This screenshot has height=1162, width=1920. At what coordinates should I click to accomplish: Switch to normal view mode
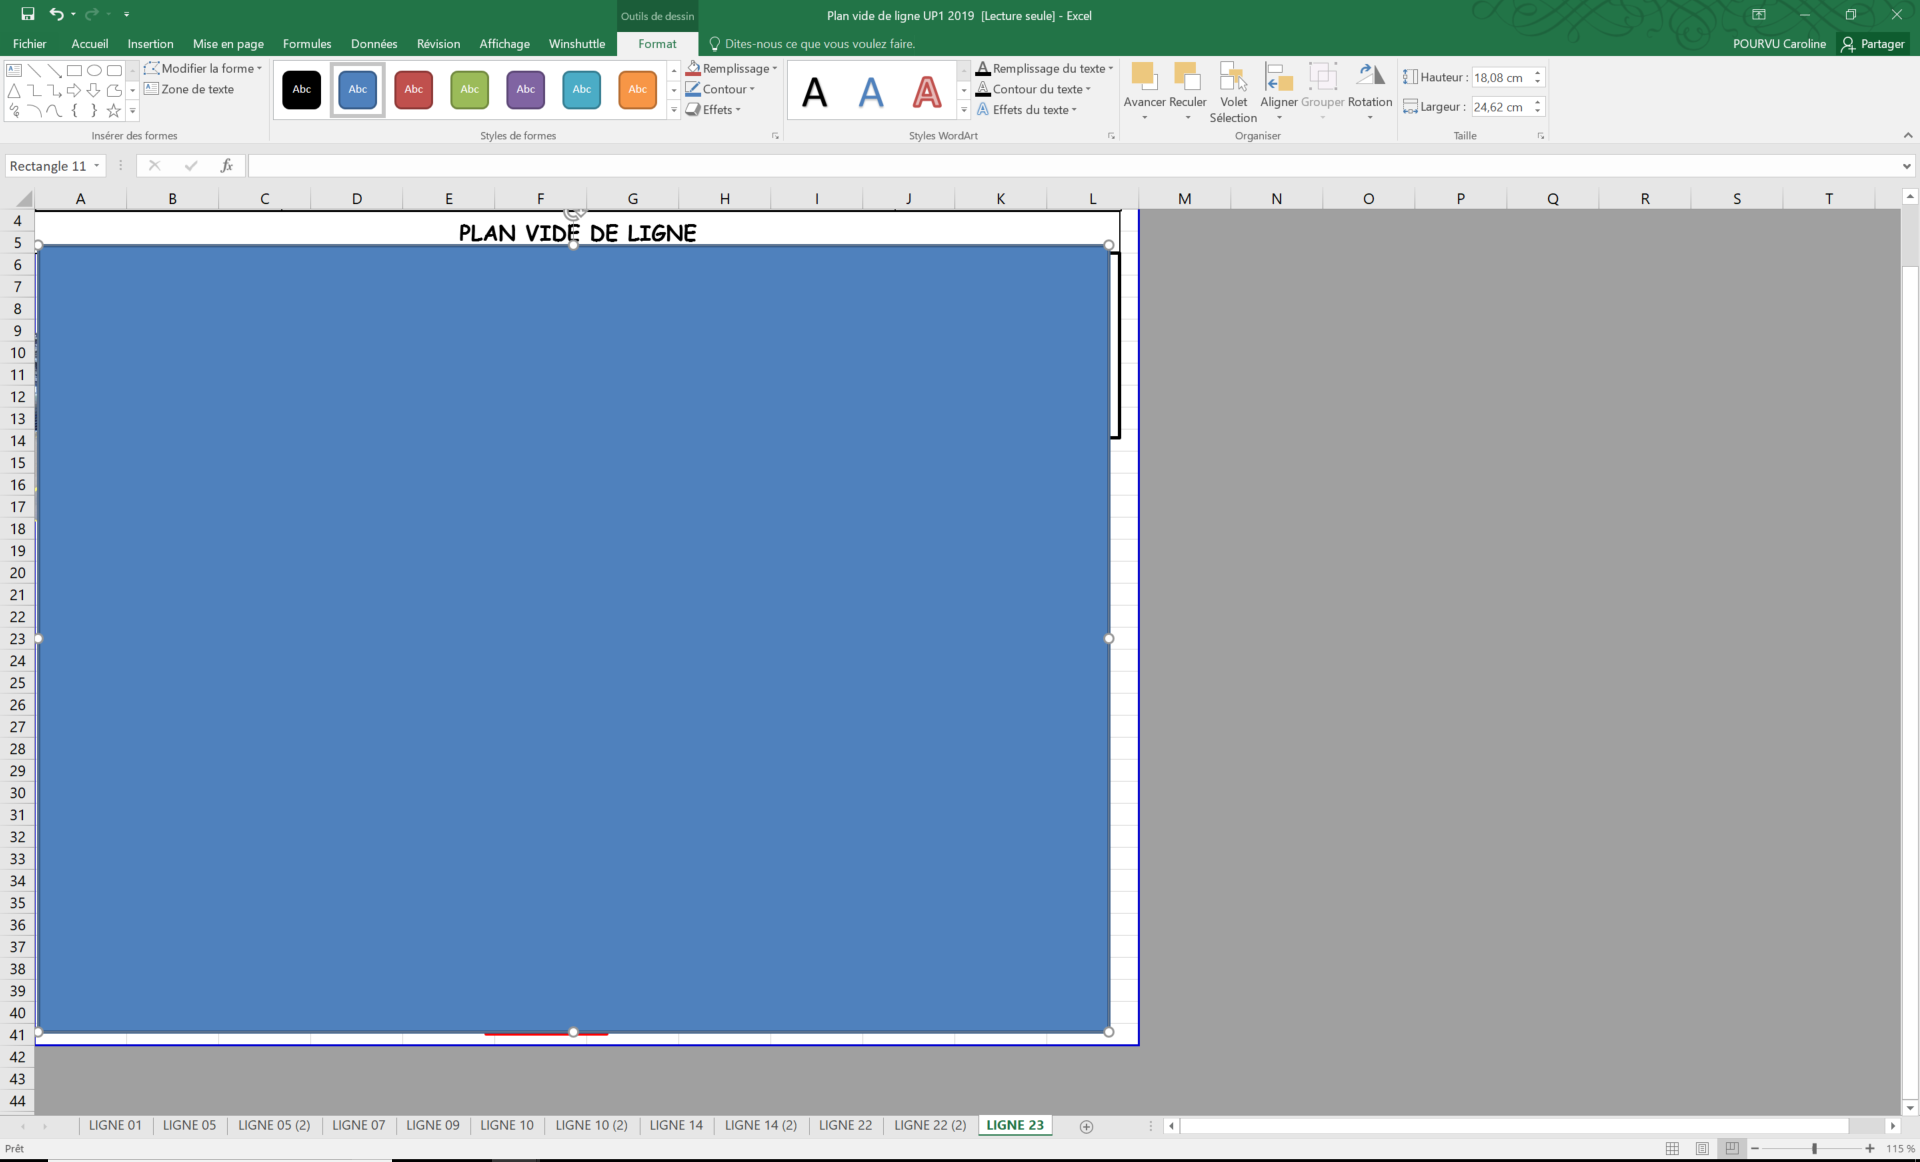point(1672,1148)
